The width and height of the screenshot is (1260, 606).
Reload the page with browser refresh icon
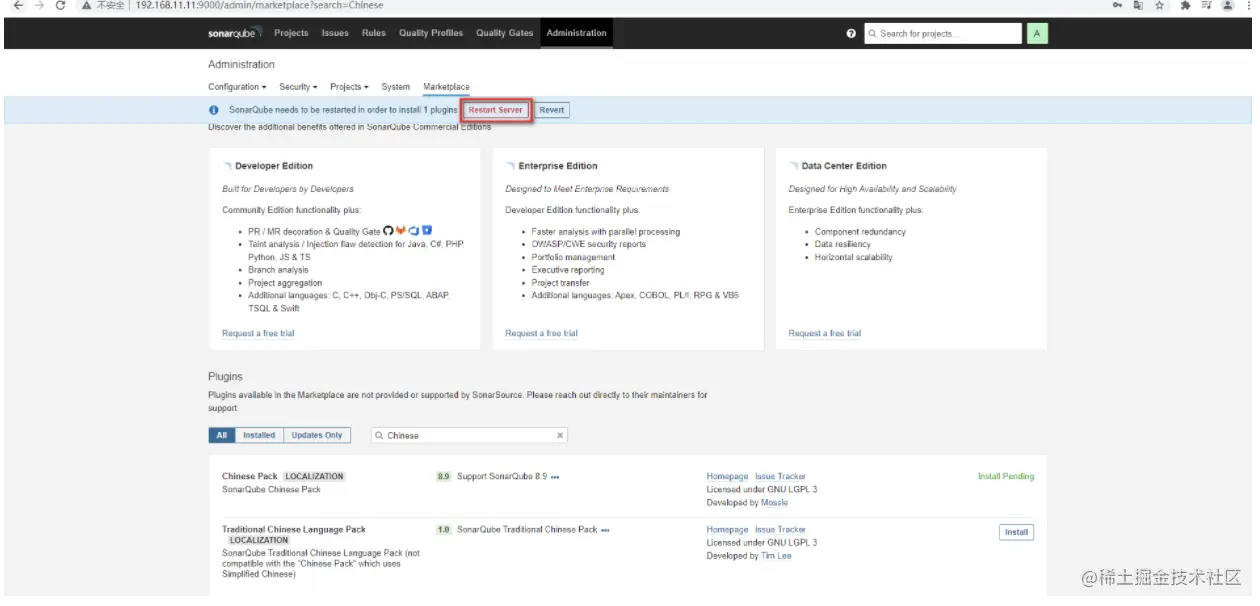[60, 5]
